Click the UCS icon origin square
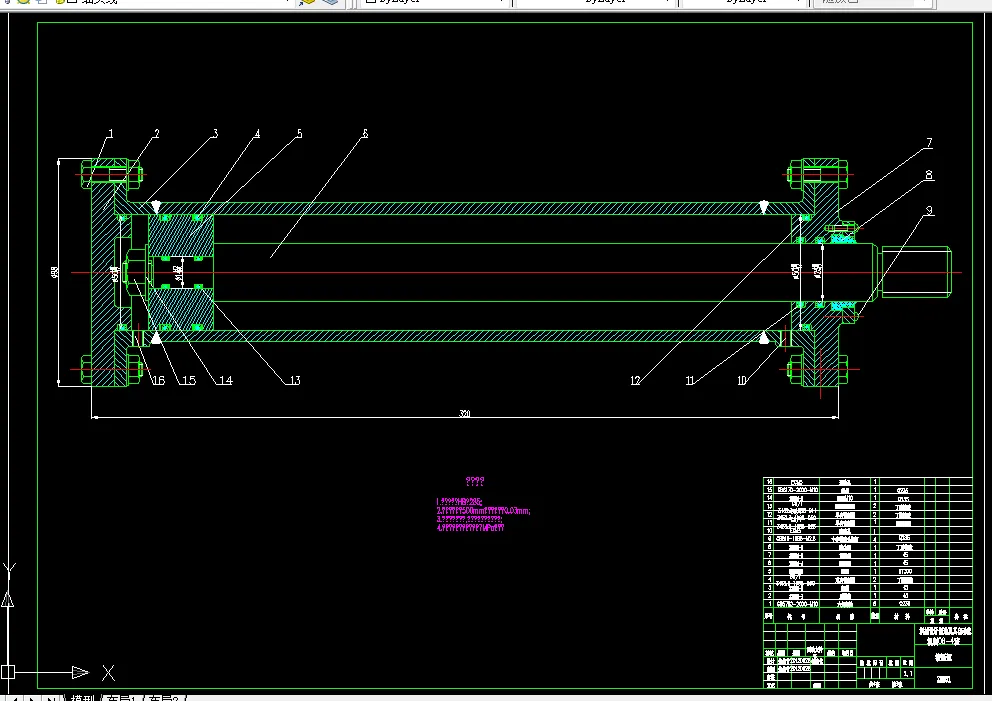992x701 pixels. 8,672
